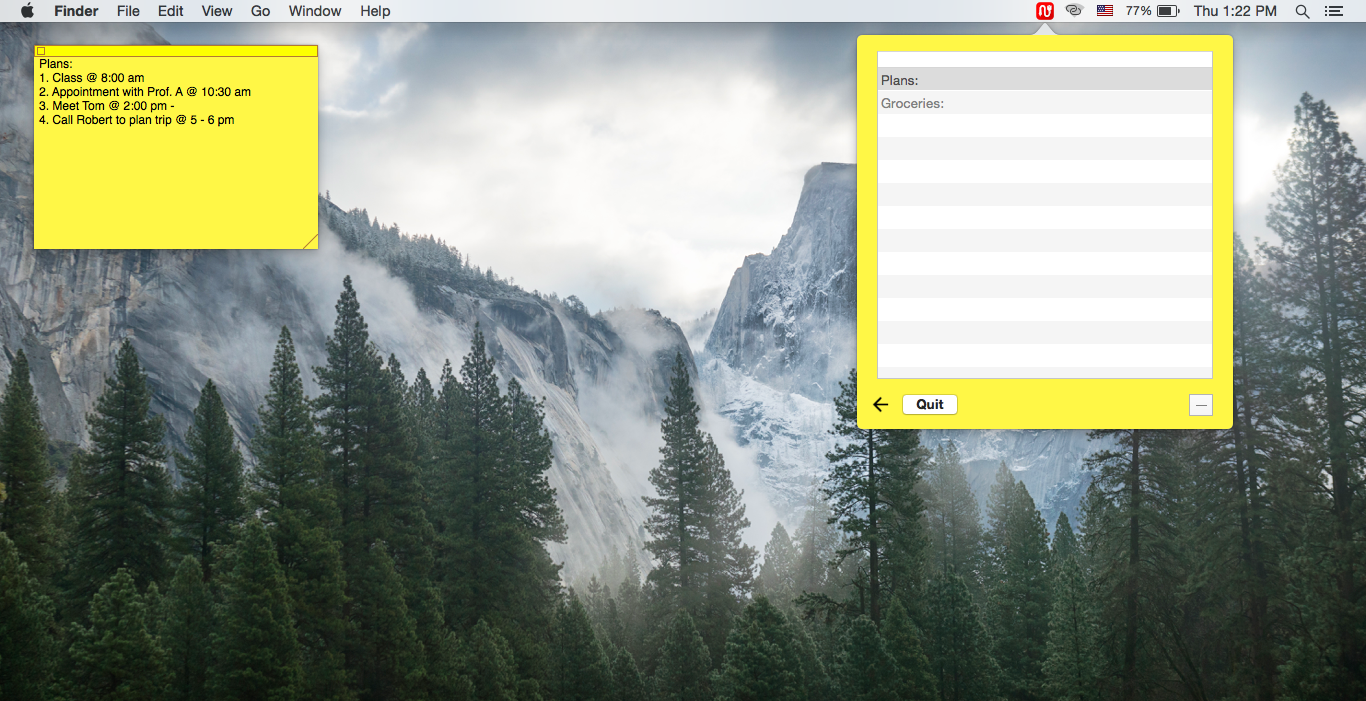1366x701 pixels.
Task: Click "3. Meet Tom @ 2:00 pm" line
Action: [107, 106]
